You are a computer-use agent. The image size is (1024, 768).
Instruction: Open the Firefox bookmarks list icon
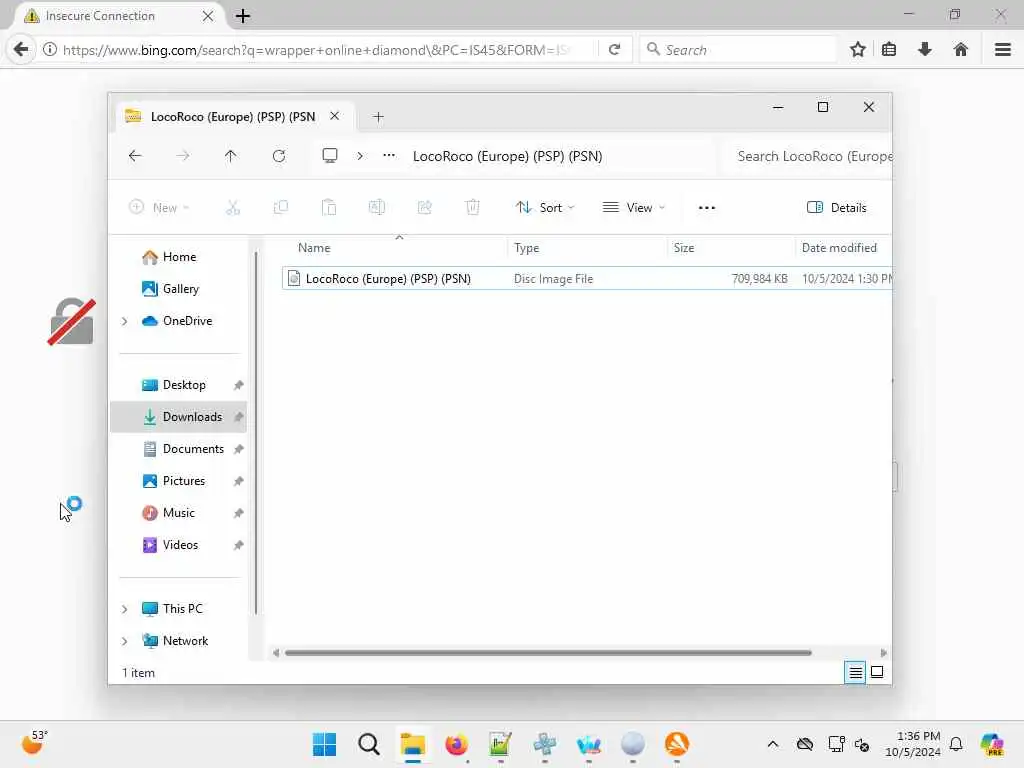point(889,50)
